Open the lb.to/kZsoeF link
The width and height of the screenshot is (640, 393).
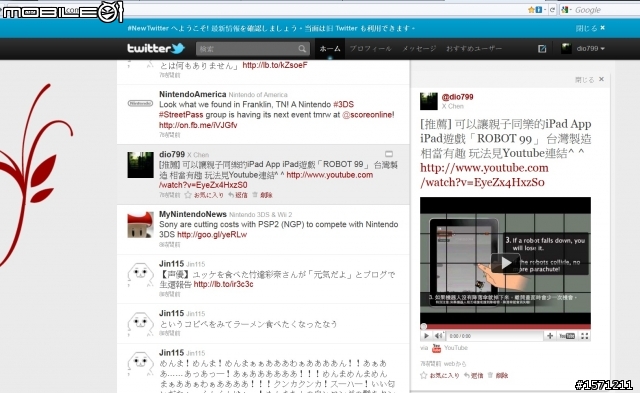coord(275,65)
